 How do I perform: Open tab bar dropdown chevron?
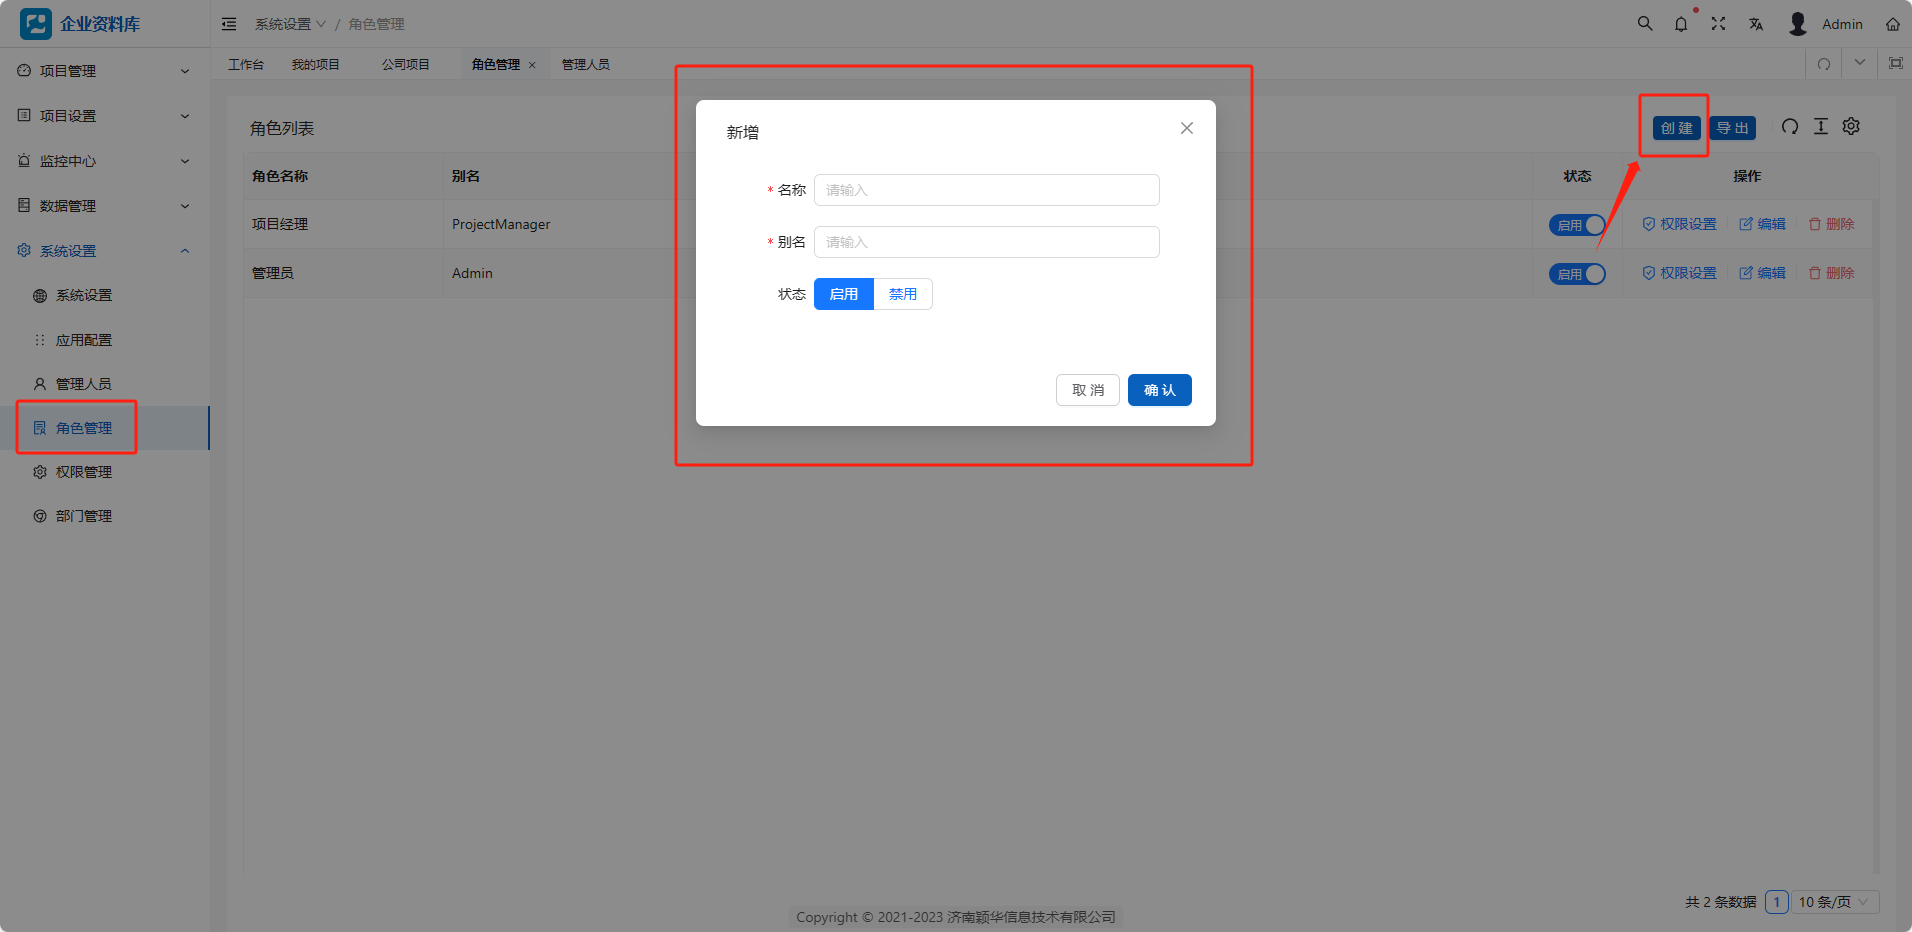tap(1860, 63)
